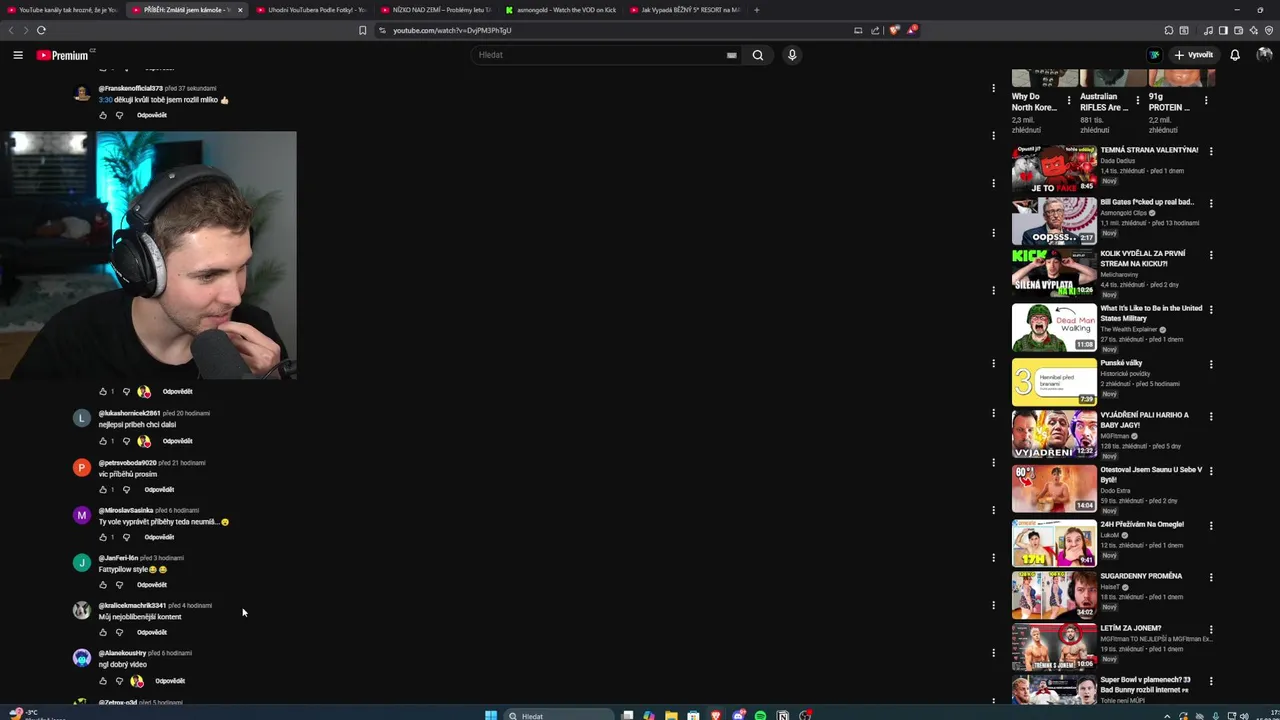Screen dimensions: 1280x720
Task: Open more options for Australian RIFLES short
Action: click(x=1137, y=101)
